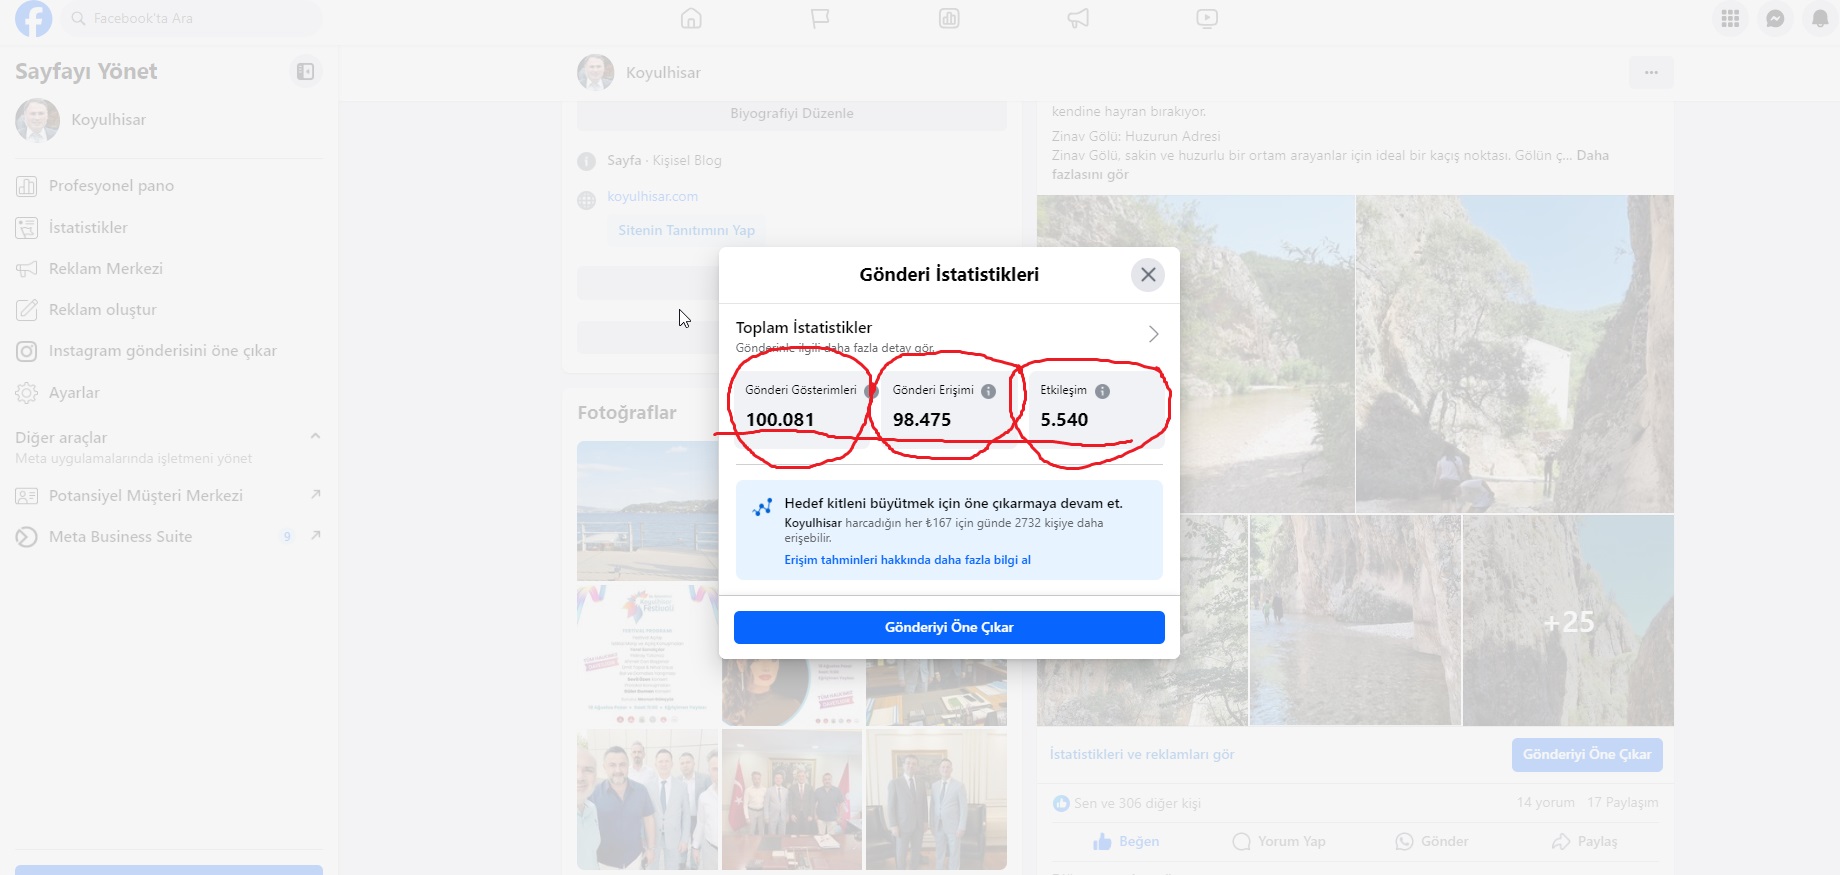Click 17 Paylaşım share count
The image size is (1840, 875).
click(1622, 802)
